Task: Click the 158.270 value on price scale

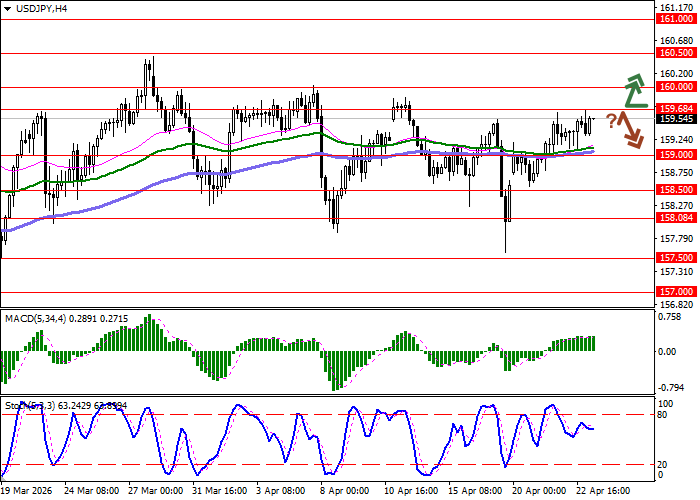Action: click(676, 206)
